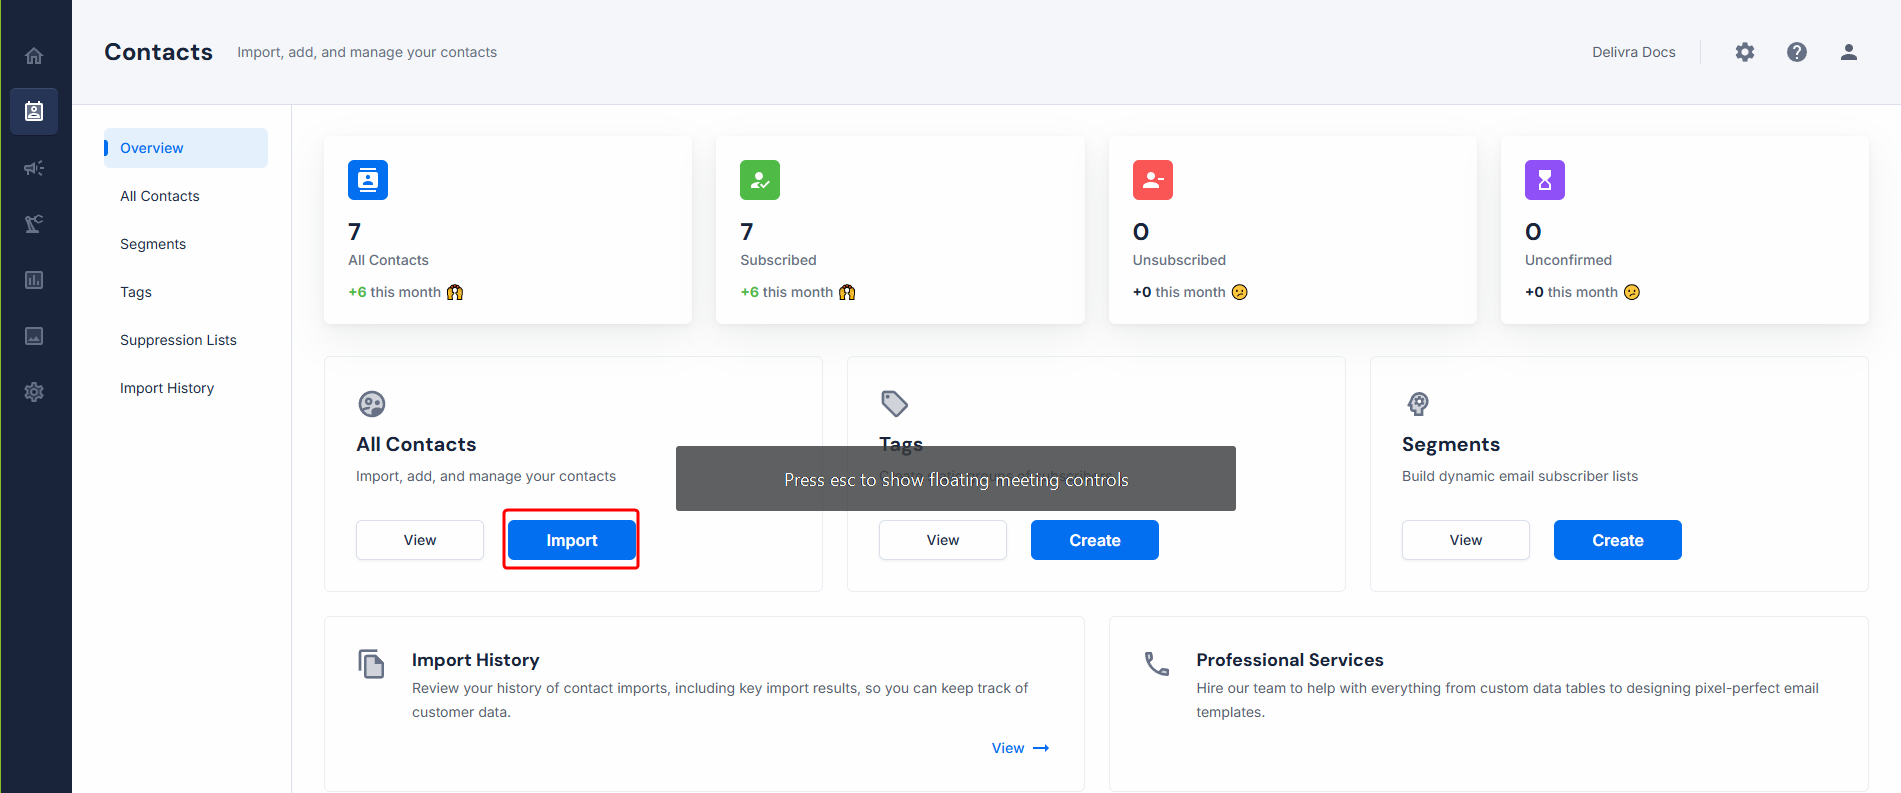Open the Home icon in sidebar
The width and height of the screenshot is (1901, 793).
click(x=34, y=56)
